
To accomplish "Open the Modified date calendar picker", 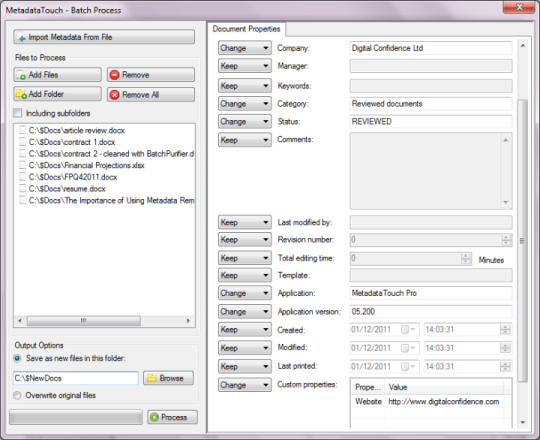I will [408, 348].
